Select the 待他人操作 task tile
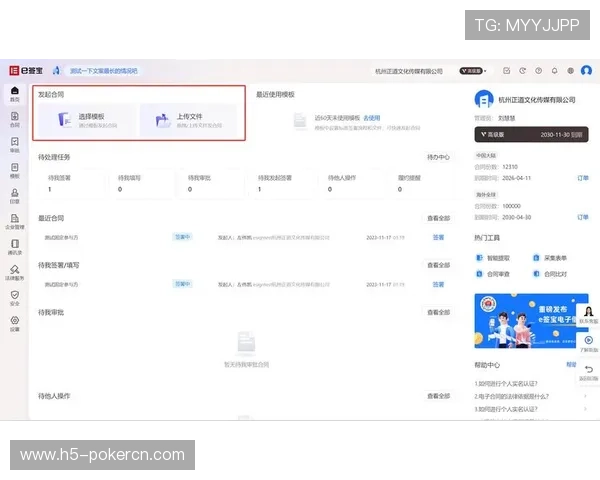The image size is (600, 480). (351, 183)
